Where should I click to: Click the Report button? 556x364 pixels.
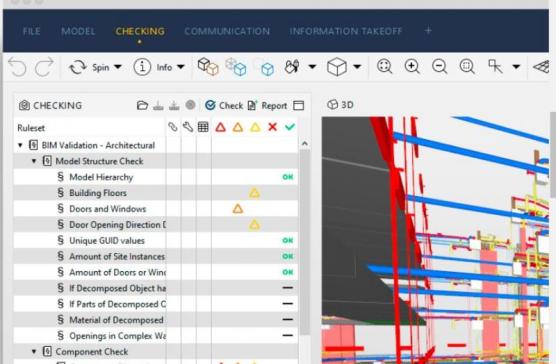267,105
